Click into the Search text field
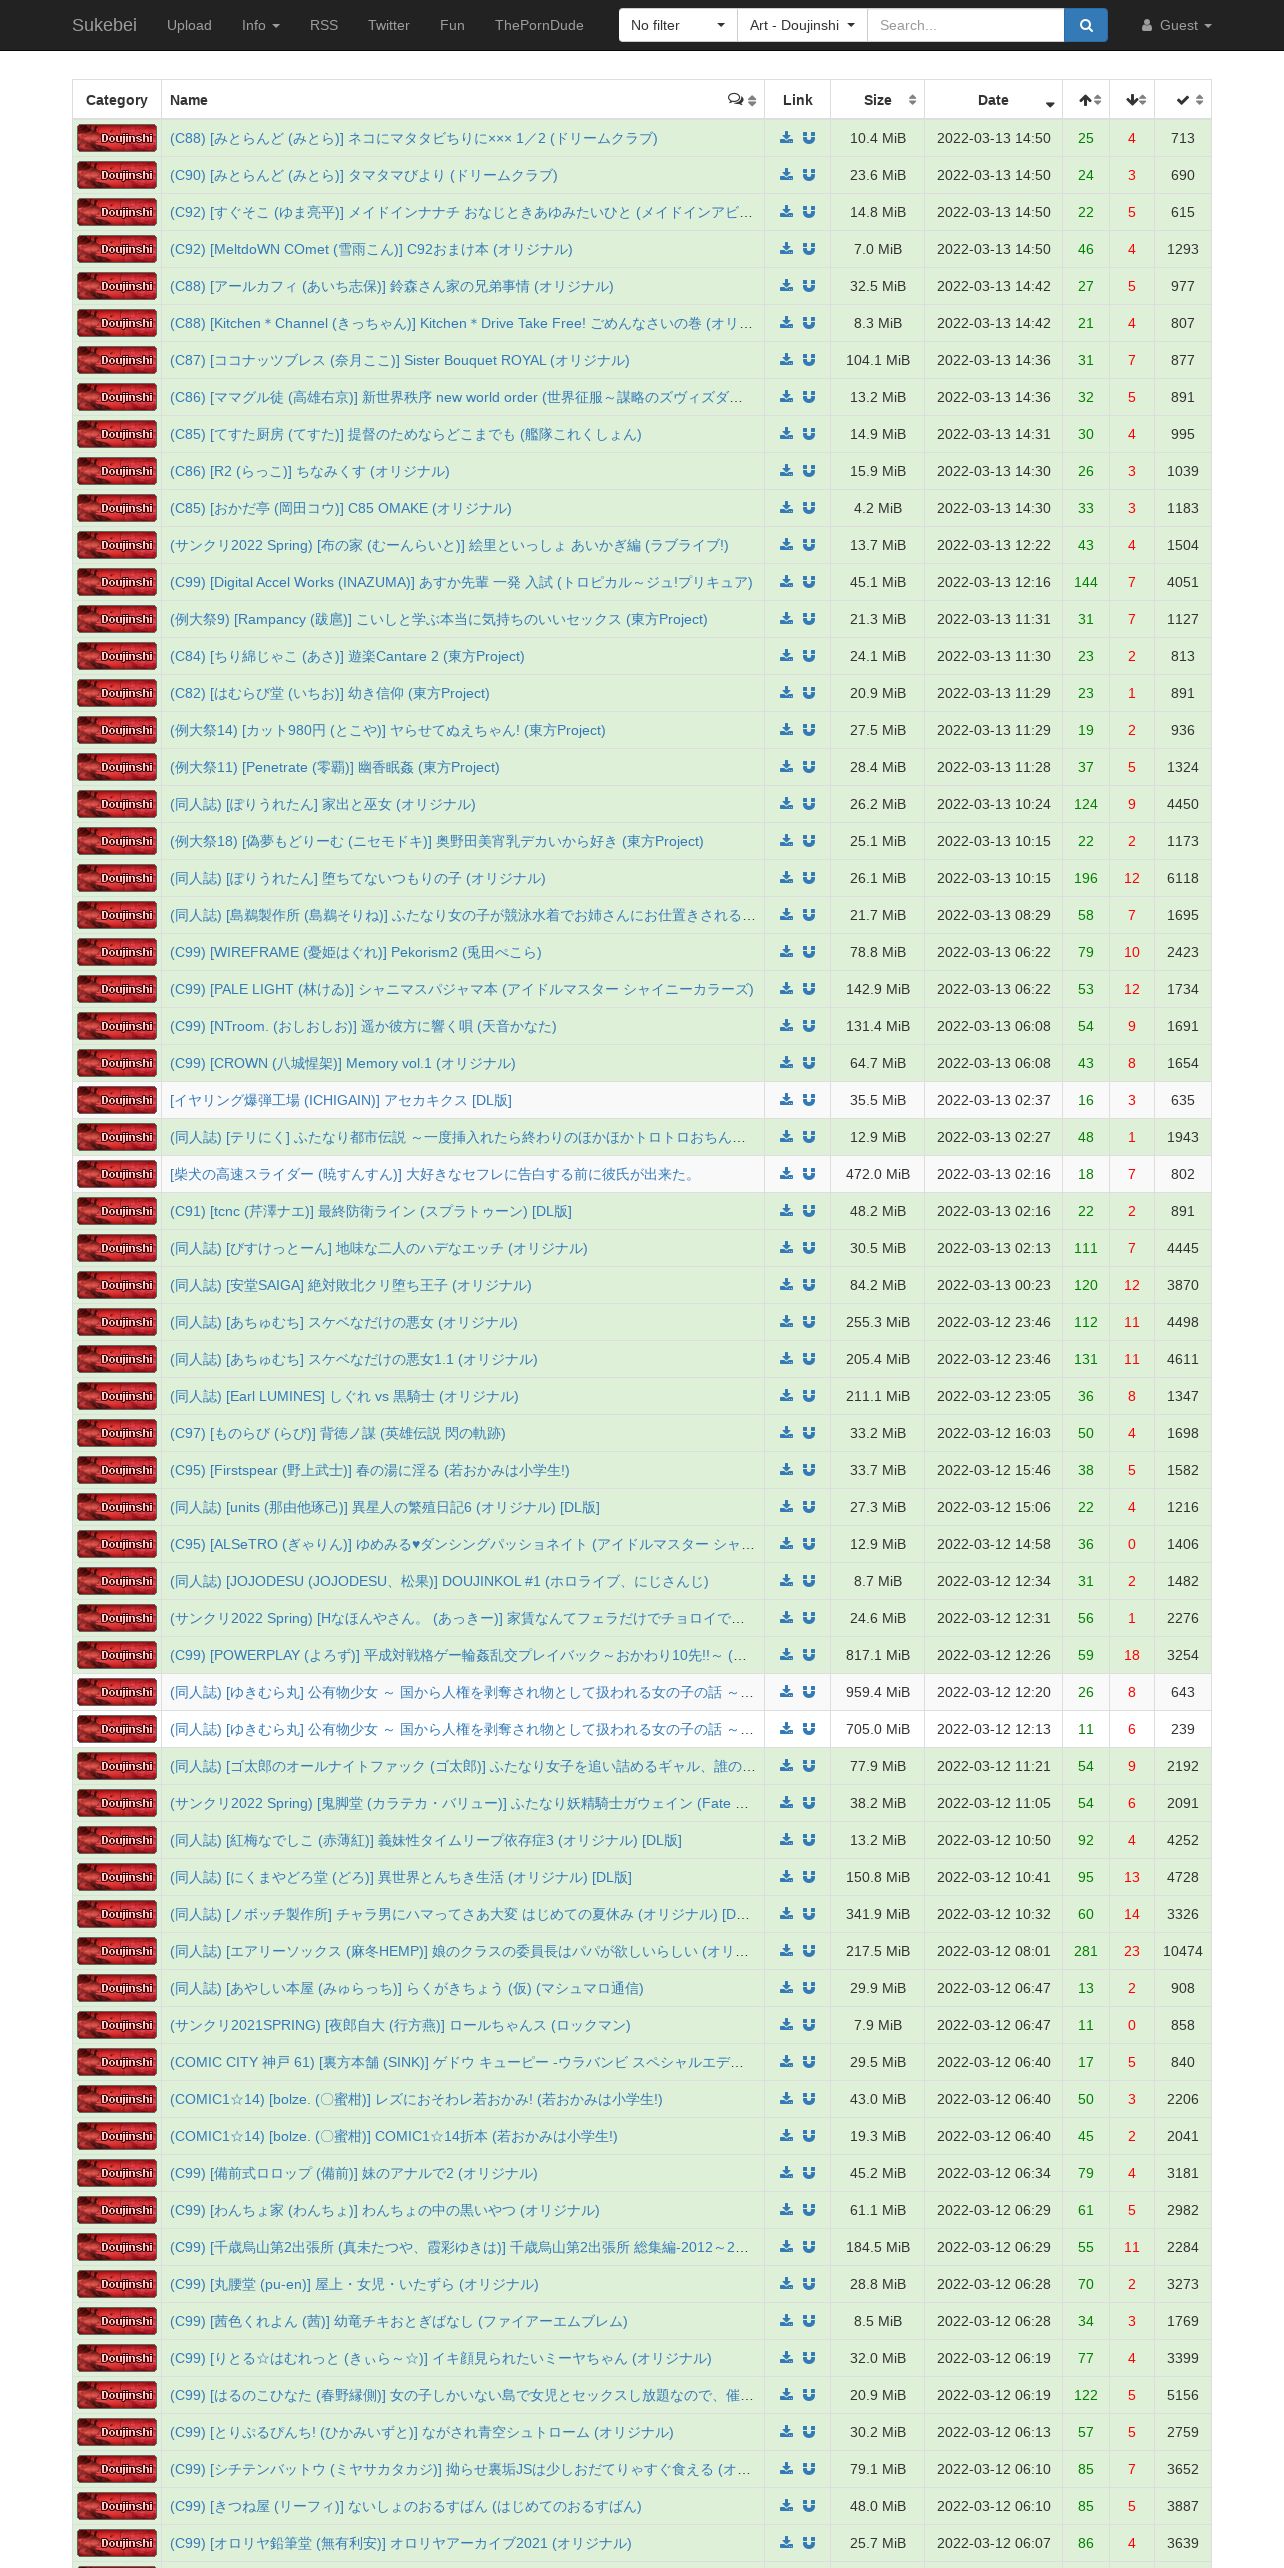This screenshot has width=1284, height=2568. pos(965,25)
